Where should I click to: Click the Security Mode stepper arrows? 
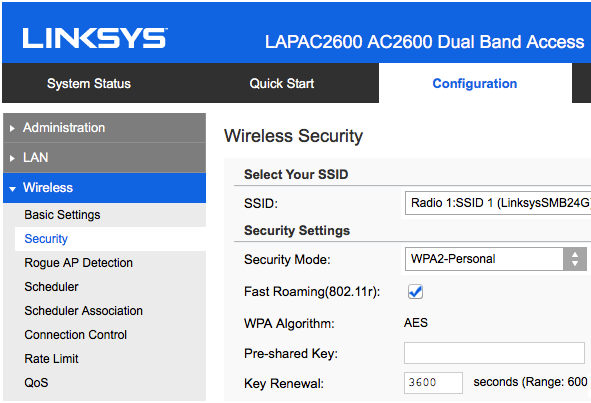coord(575,259)
